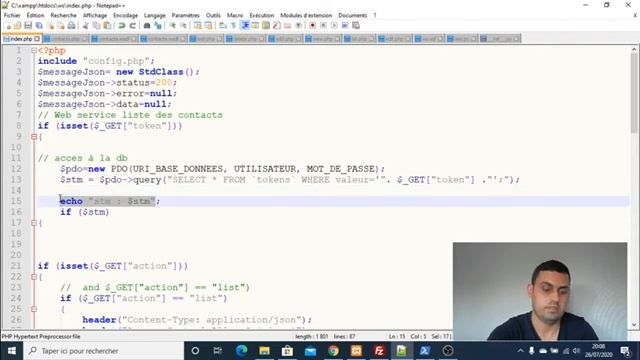Viewport: 640px width, 360px height.
Task: Open the Affichage menu
Action: (95, 15)
